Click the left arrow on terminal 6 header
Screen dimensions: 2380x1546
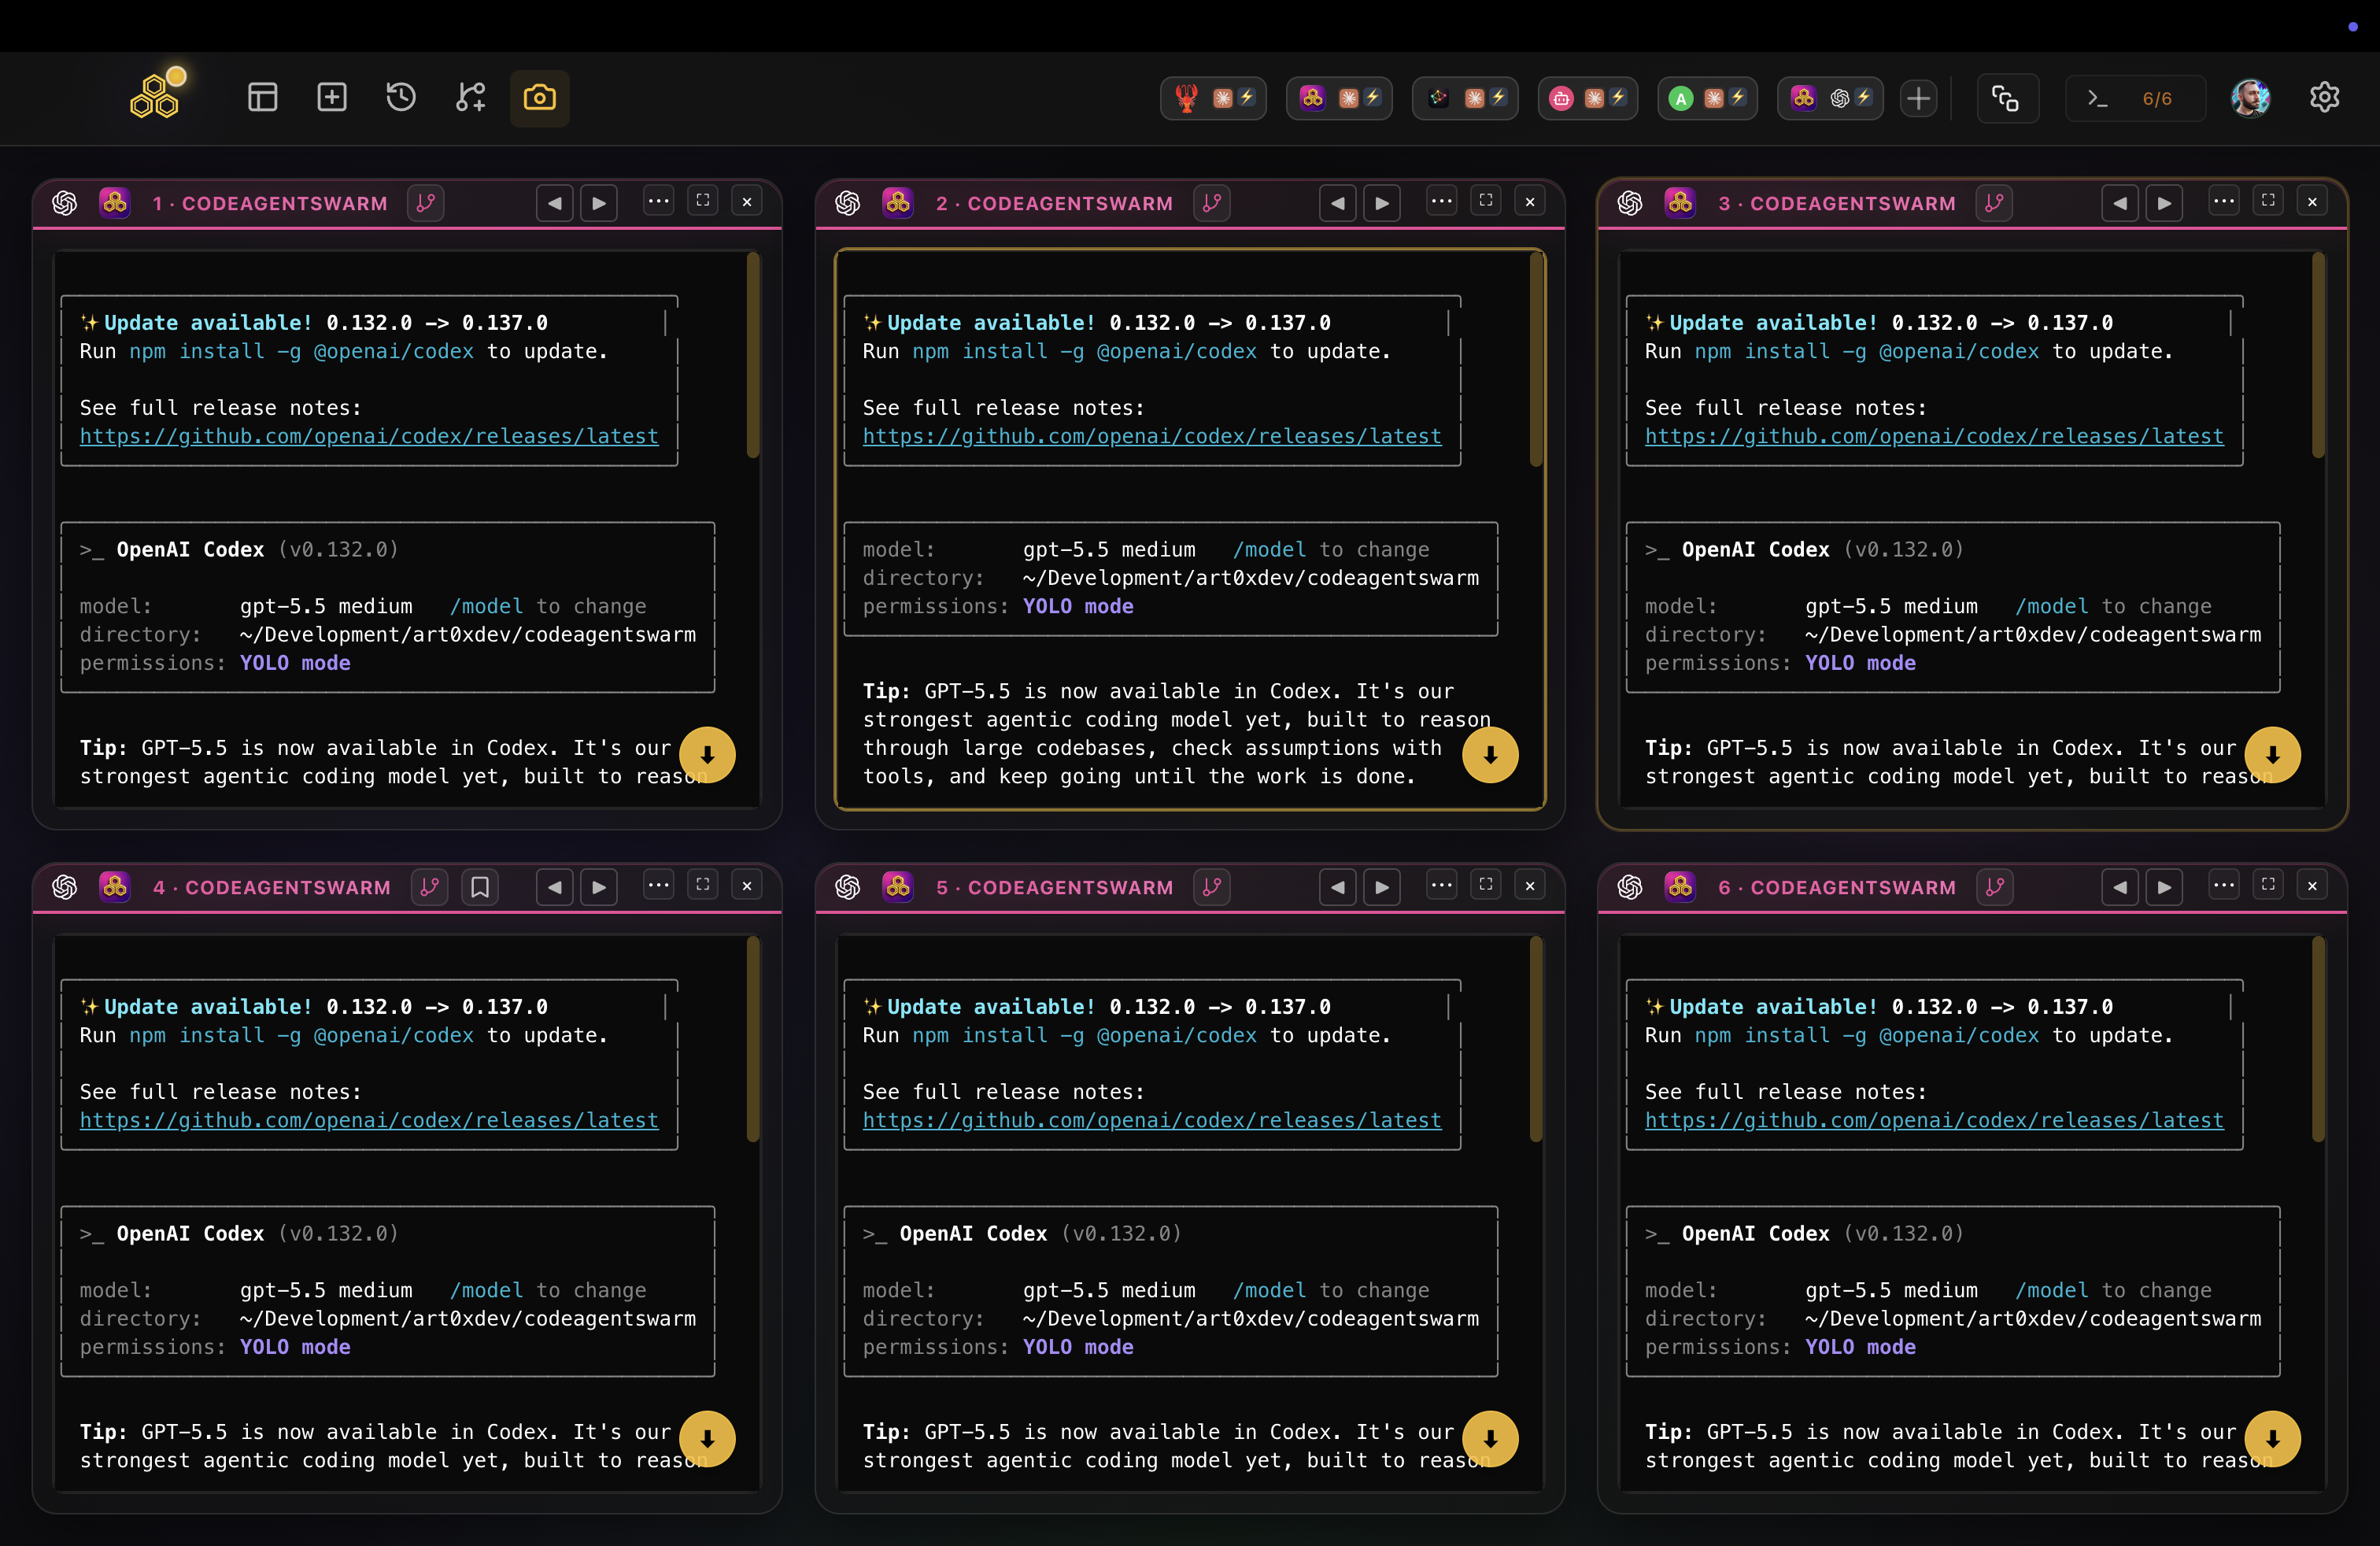[x=2119, y=887]
